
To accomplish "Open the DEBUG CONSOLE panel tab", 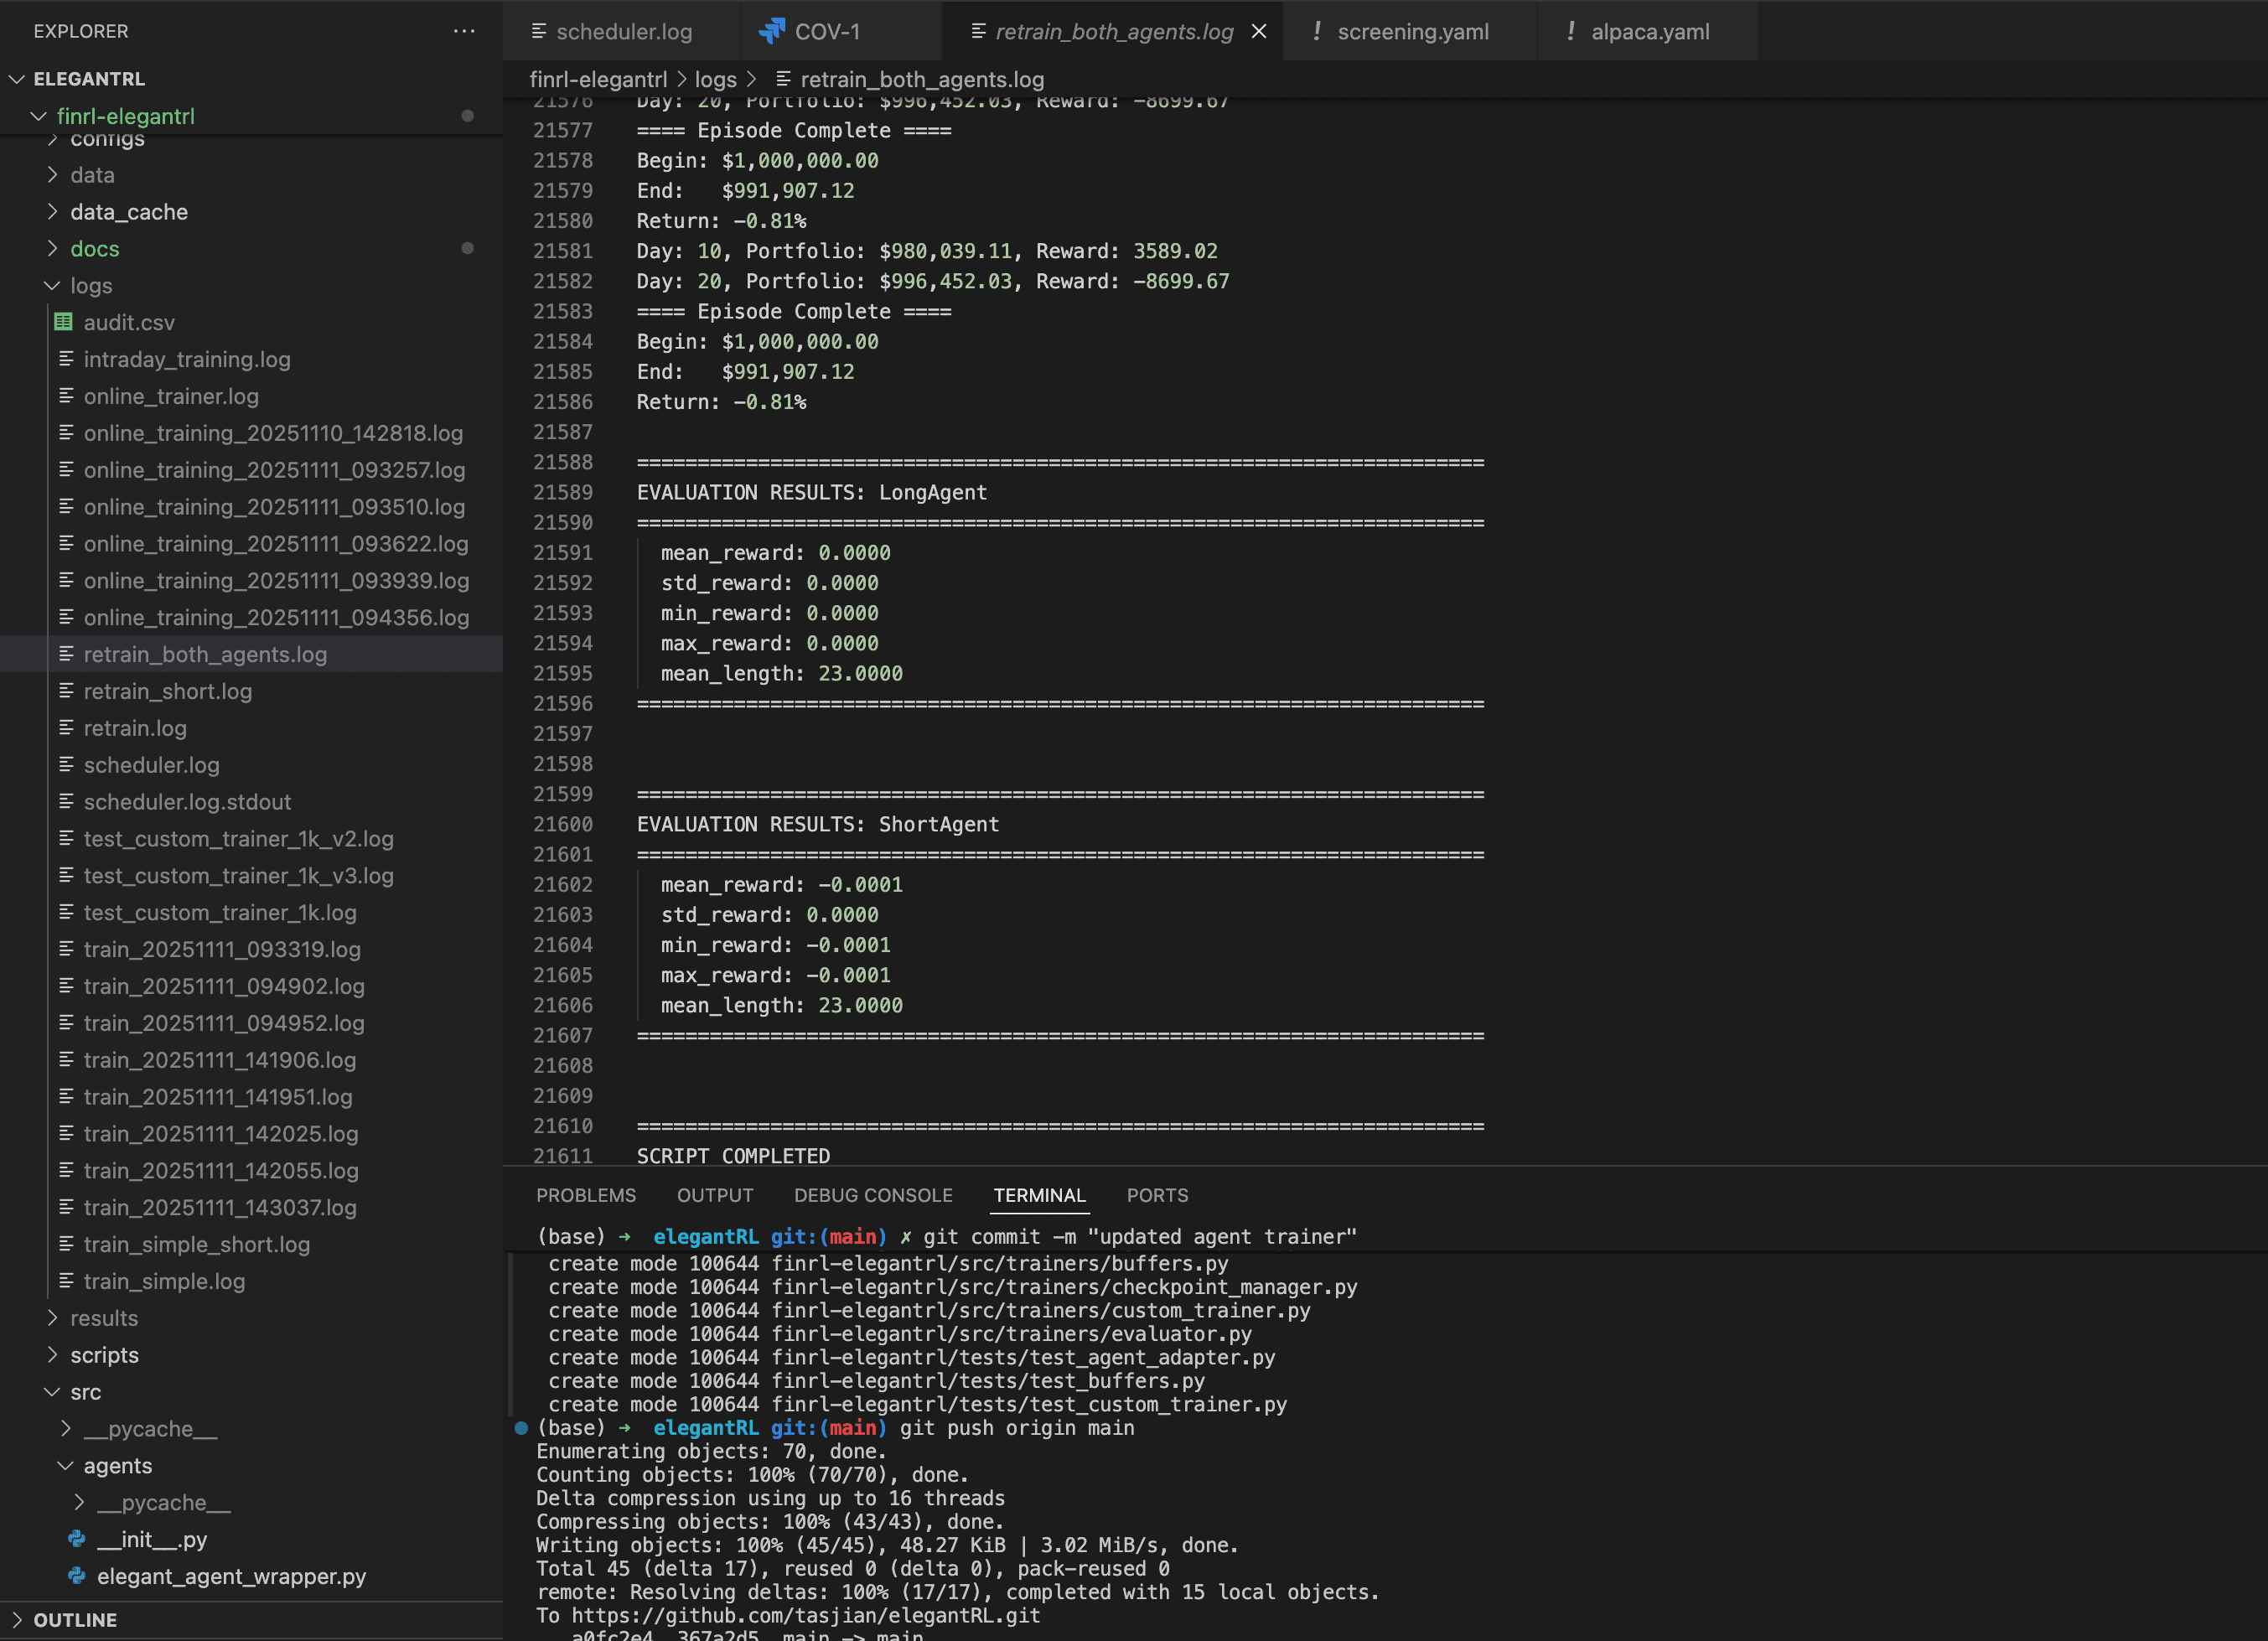I will tap(872, 1195).
